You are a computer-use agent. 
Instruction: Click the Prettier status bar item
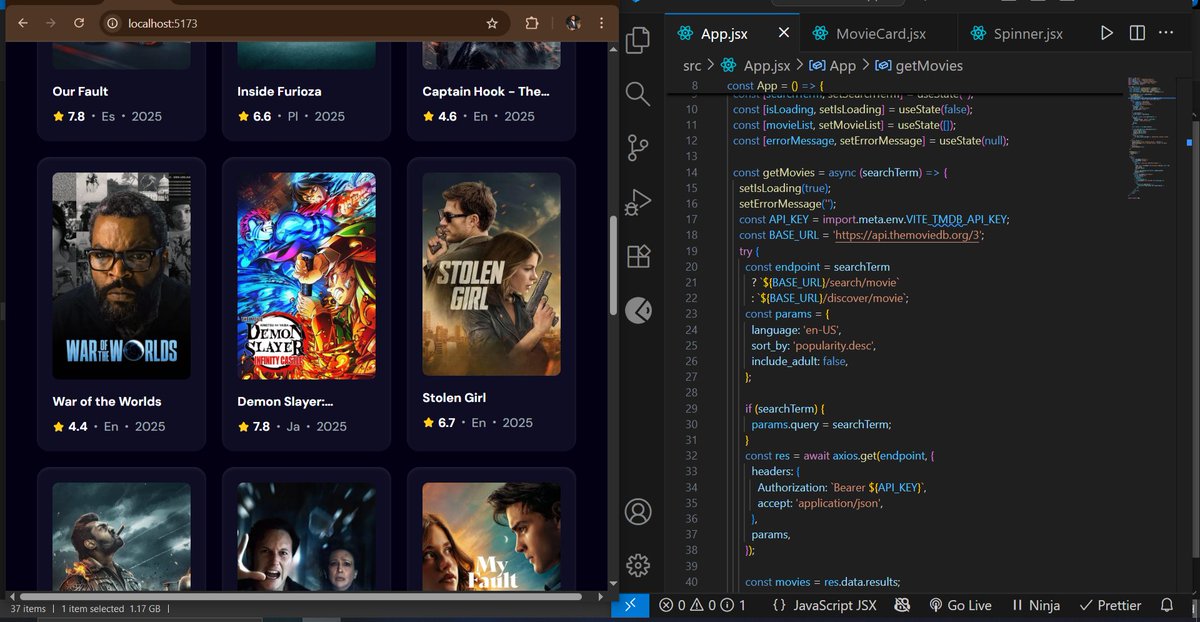pos(1110,605)
